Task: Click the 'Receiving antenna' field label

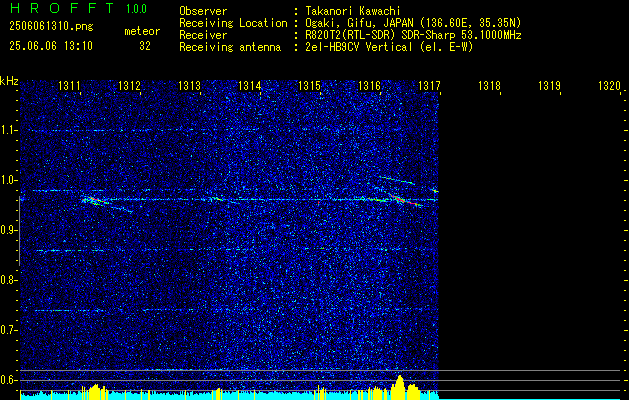Action: pyautogui.click(x=230, y=47)
